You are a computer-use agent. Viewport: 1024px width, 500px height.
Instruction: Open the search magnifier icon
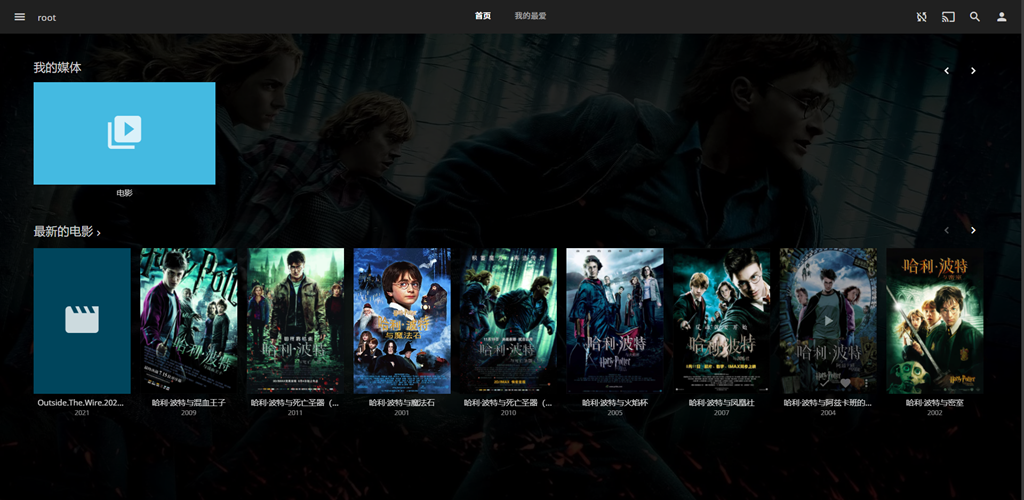tap(975, 17)
